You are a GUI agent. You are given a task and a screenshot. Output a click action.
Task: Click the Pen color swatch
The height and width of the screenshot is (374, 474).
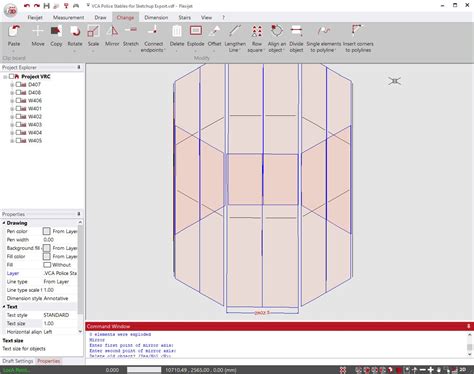47,231
